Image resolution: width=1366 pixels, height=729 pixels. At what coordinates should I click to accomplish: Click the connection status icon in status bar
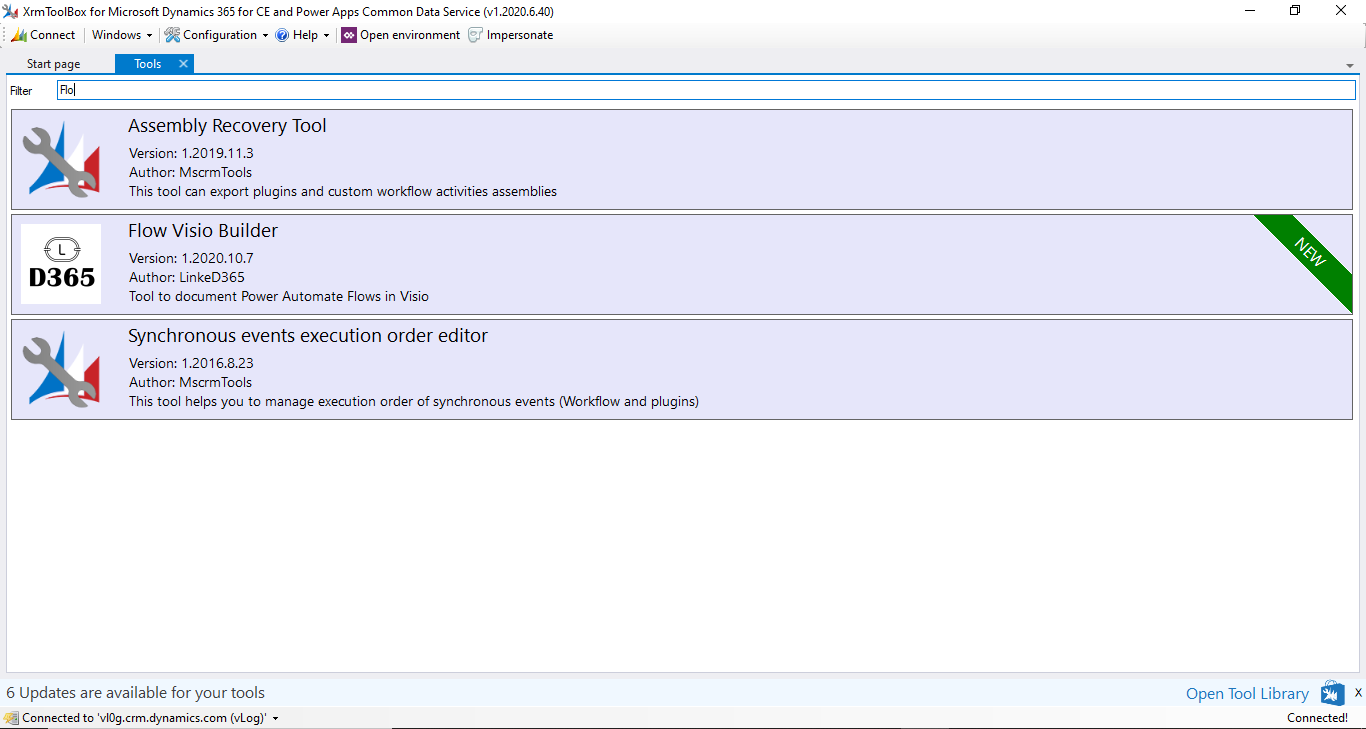coord(11,718)
